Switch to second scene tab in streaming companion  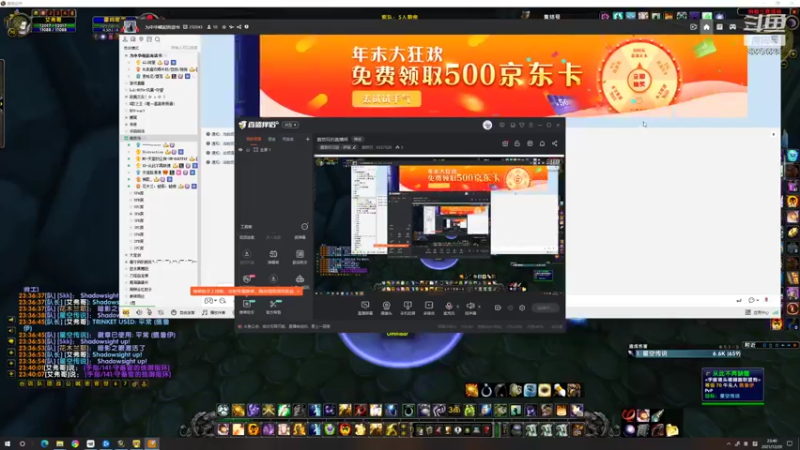[272, 139]
